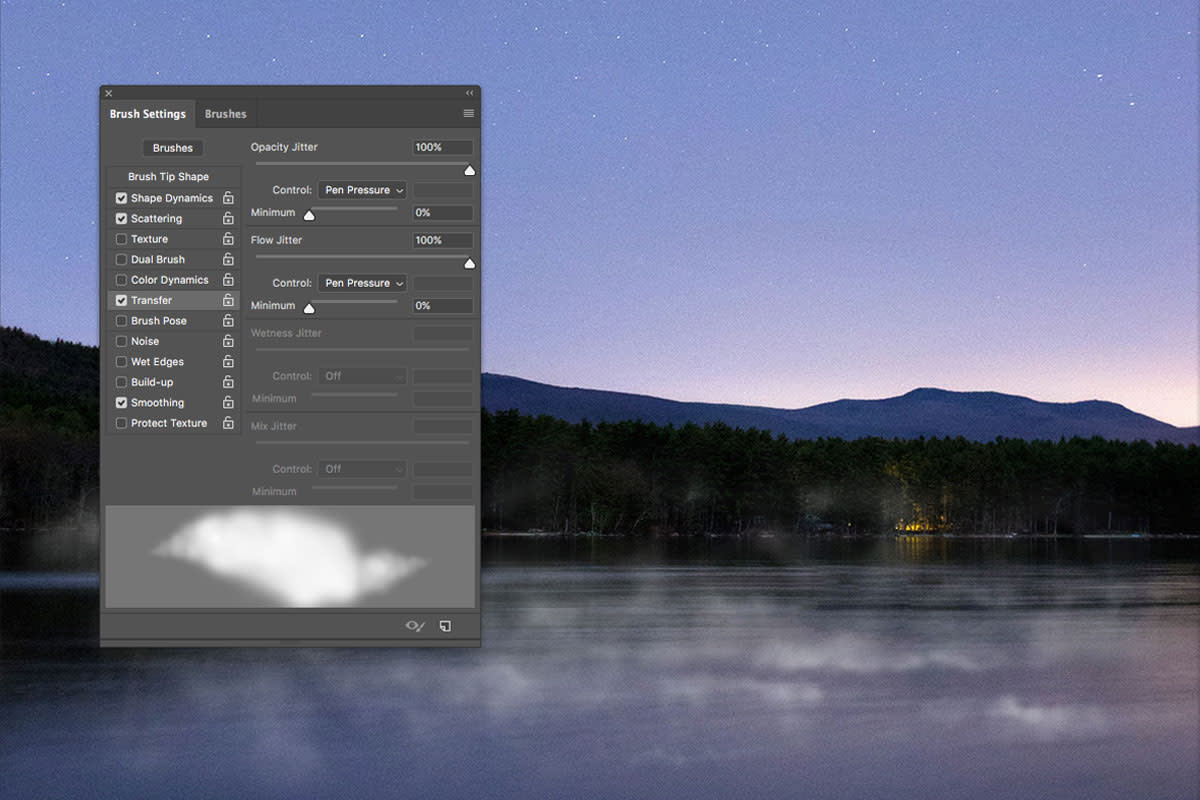Screen dimensions: 1200x800
Task: Uncheck the Shape Dynamics checkbox
Action: [121, 198]
